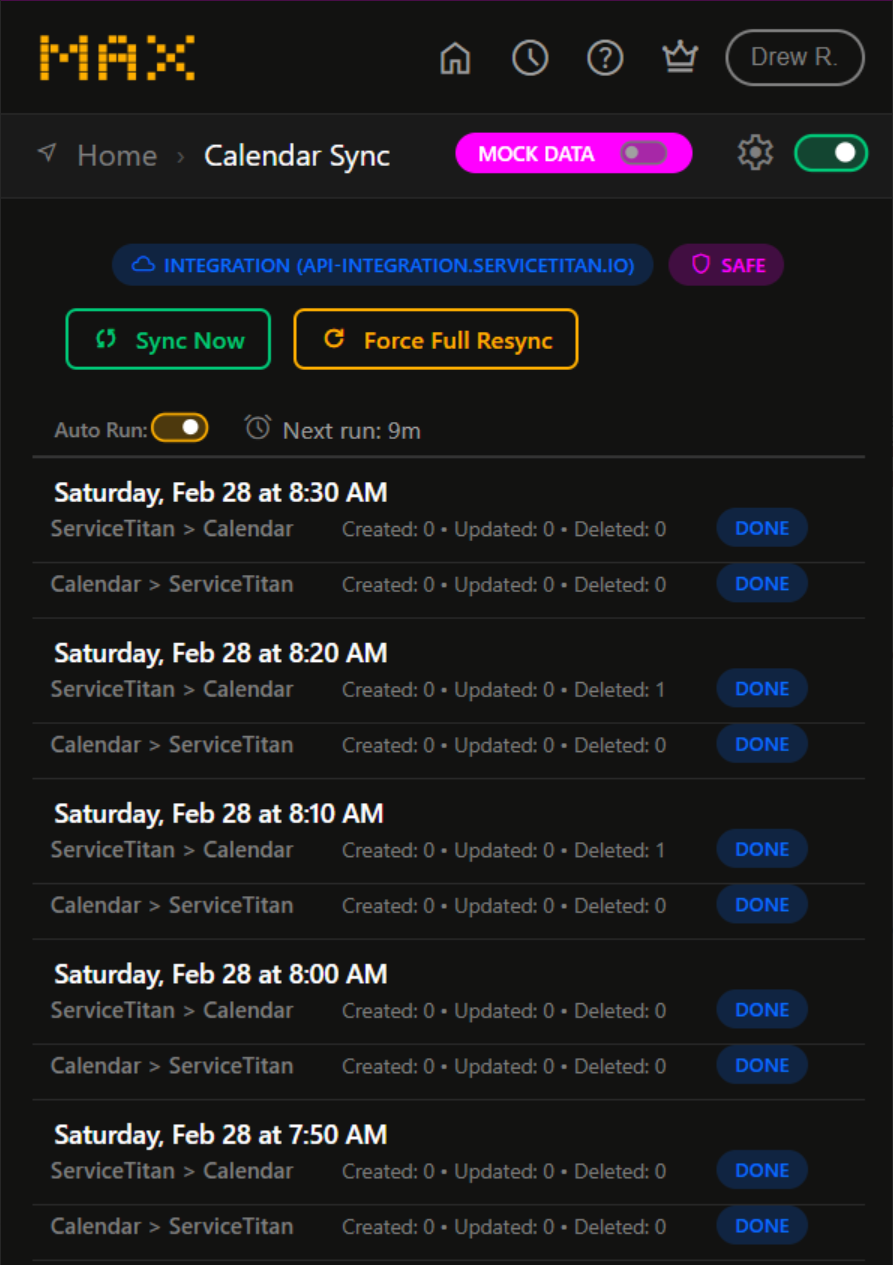Click the crown icon in the top bar
This screenshot has height=1265, width=893.
[680, 57]
